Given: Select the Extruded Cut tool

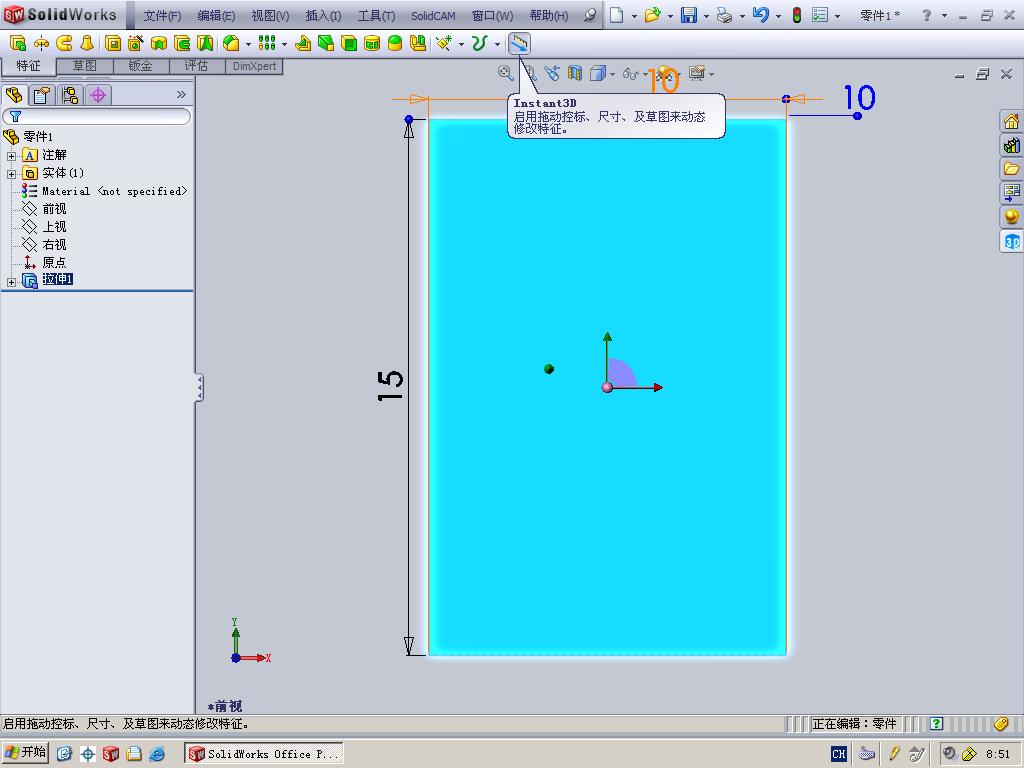Looking at the screenshot, I should coord(113,43).
